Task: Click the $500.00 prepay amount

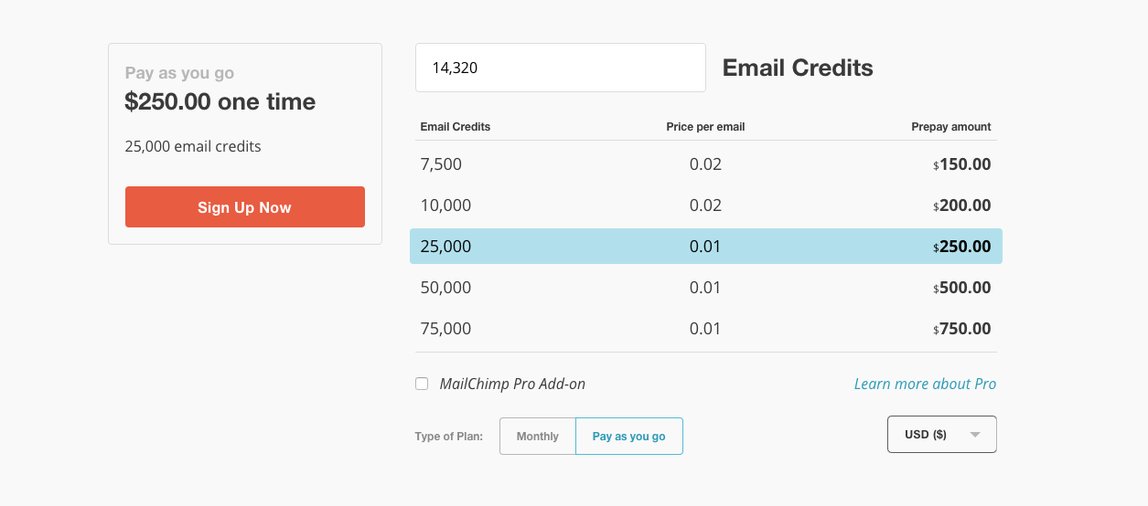Action: pyautogui.click(x=962, y=287)
